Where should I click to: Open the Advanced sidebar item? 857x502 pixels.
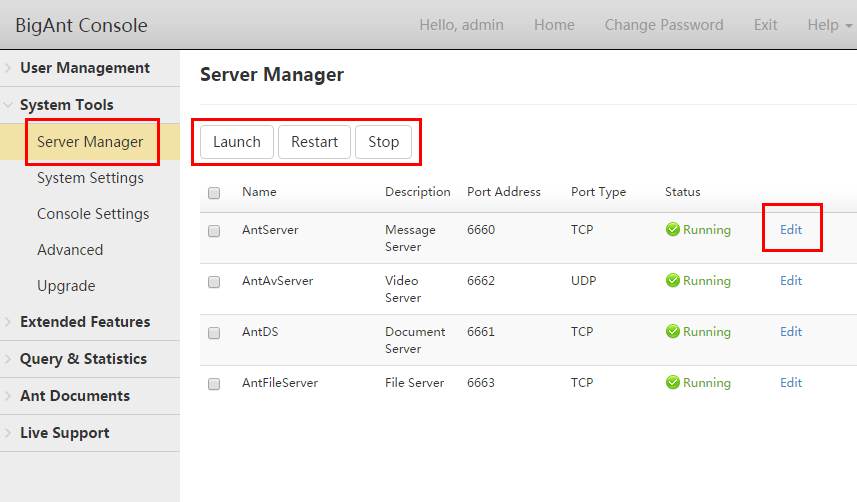[70, 250]
